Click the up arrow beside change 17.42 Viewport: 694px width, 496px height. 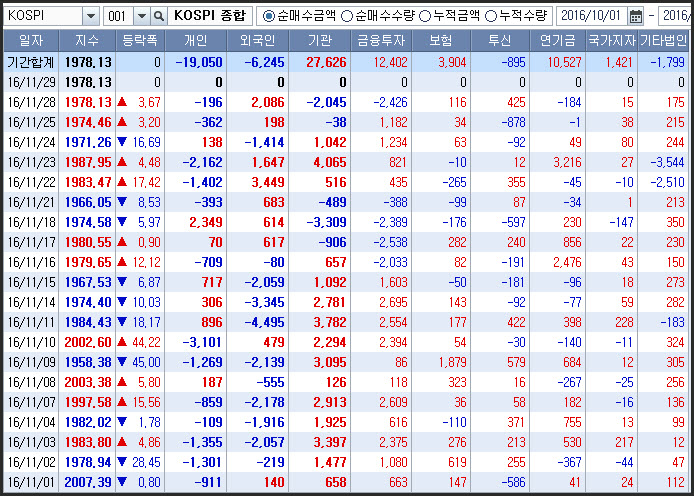pos(122,181)
